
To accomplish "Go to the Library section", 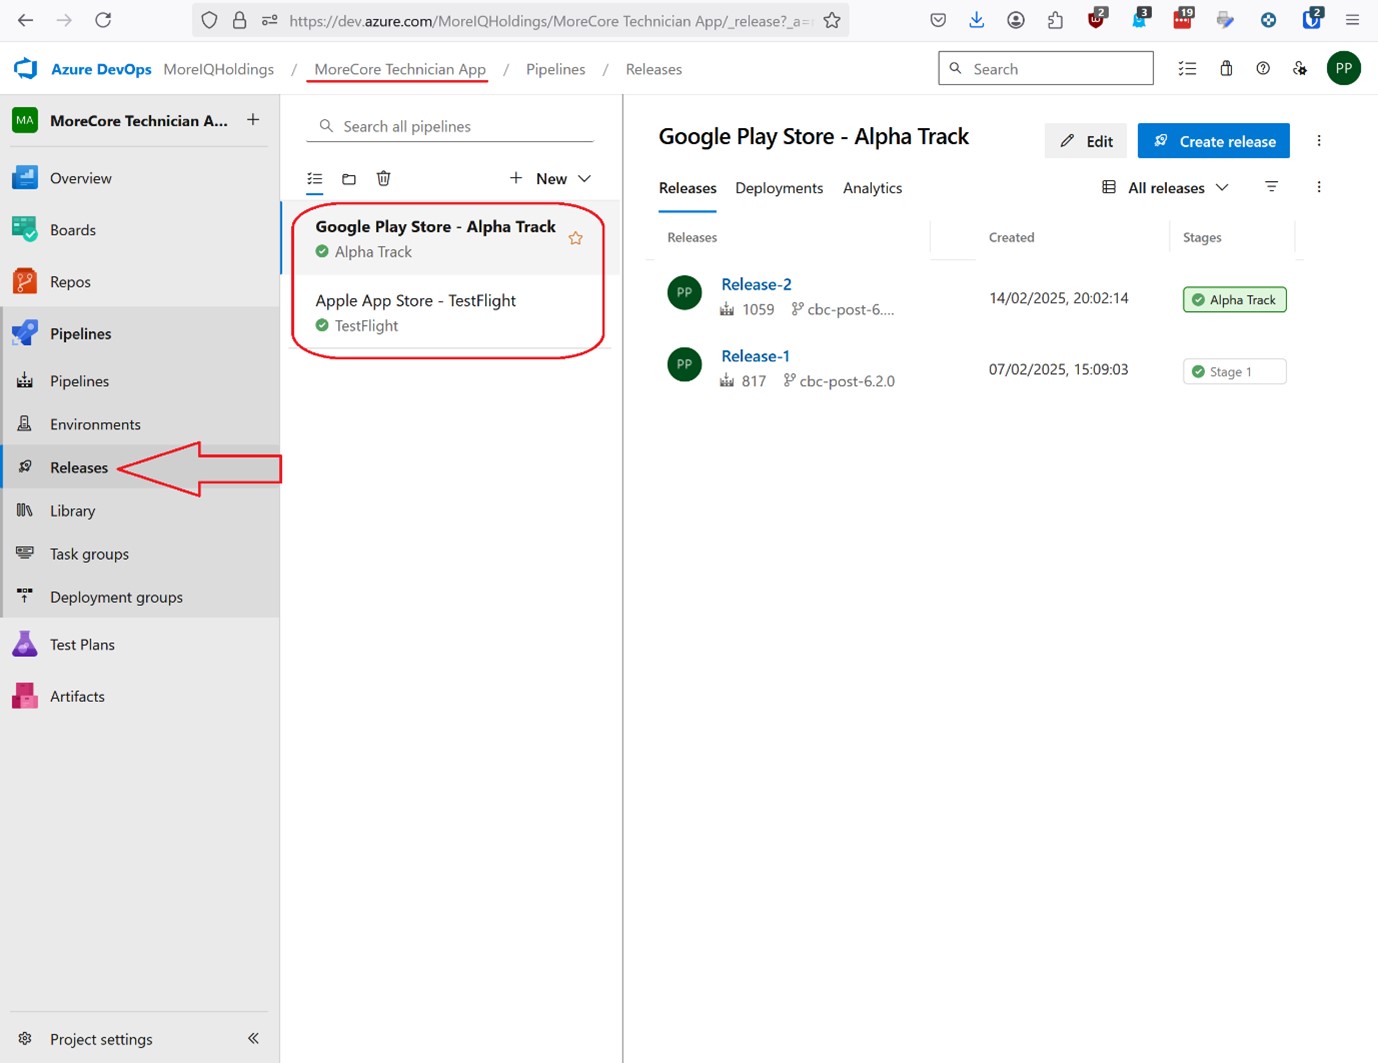I will pos(71,510).
